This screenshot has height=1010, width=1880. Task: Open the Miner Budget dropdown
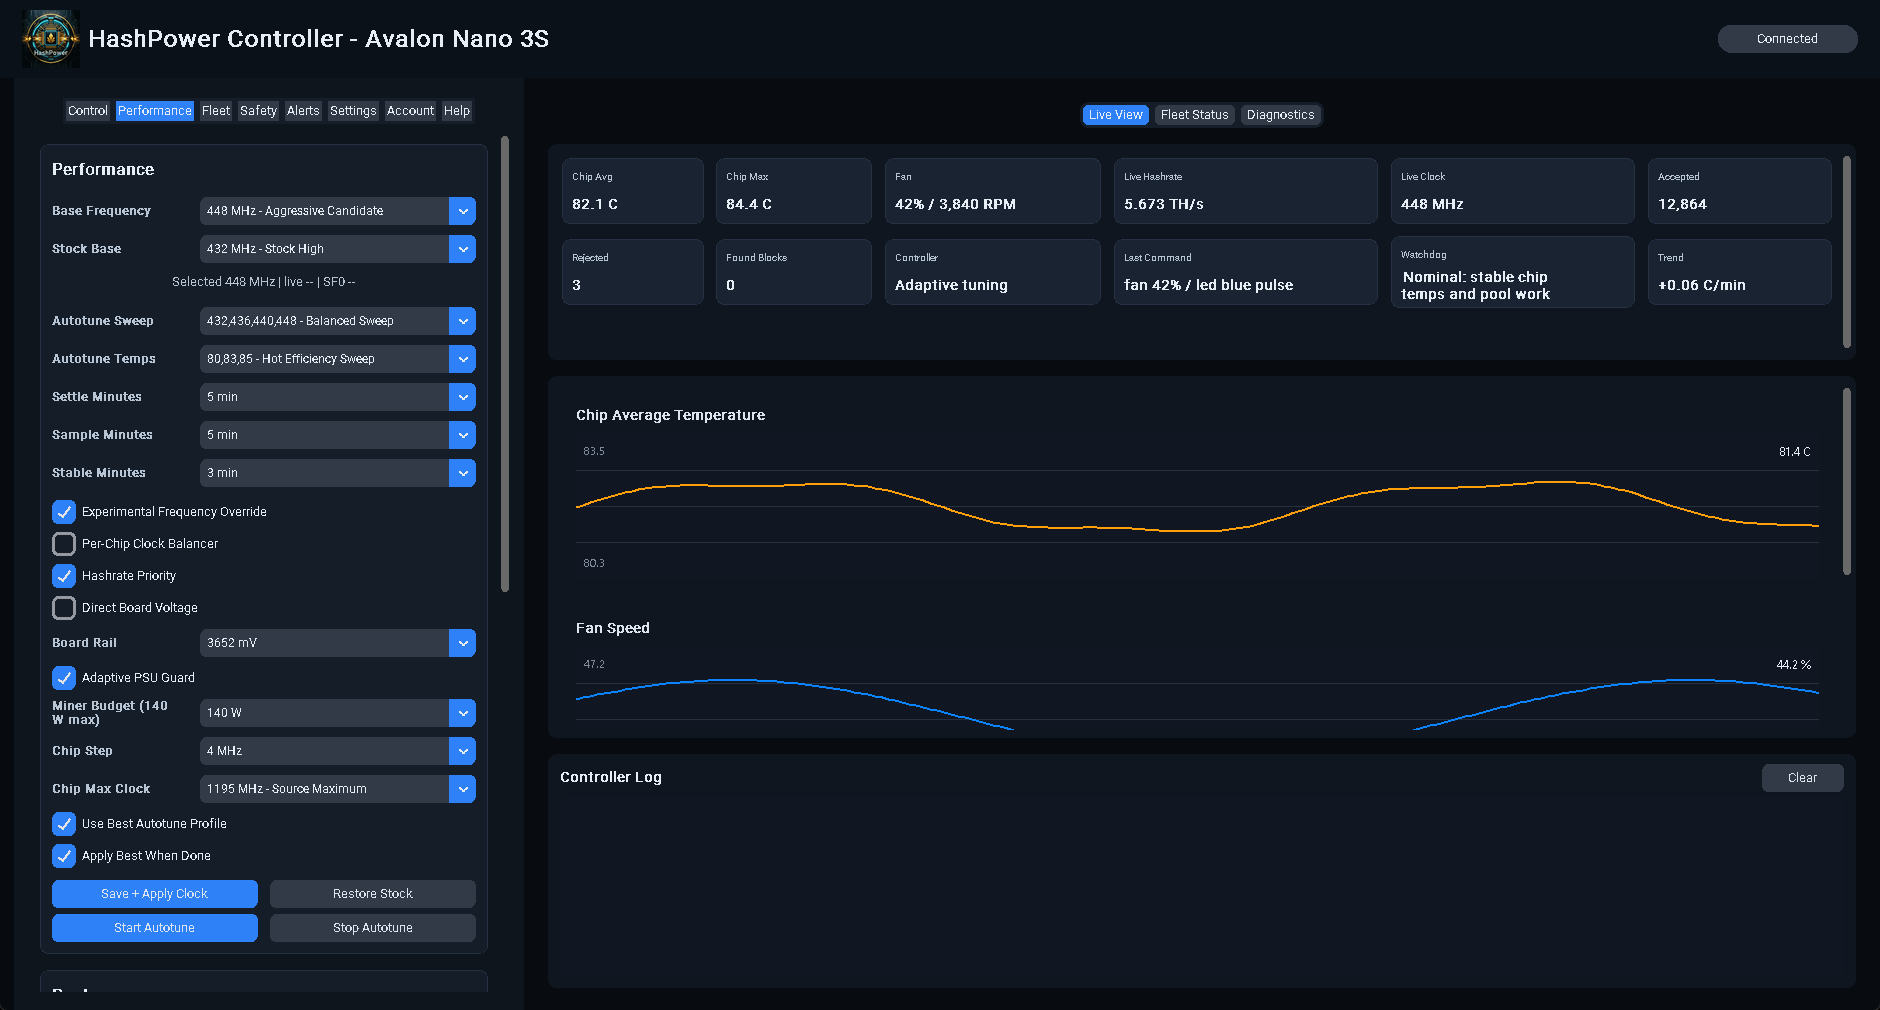[x=338, y=713]
